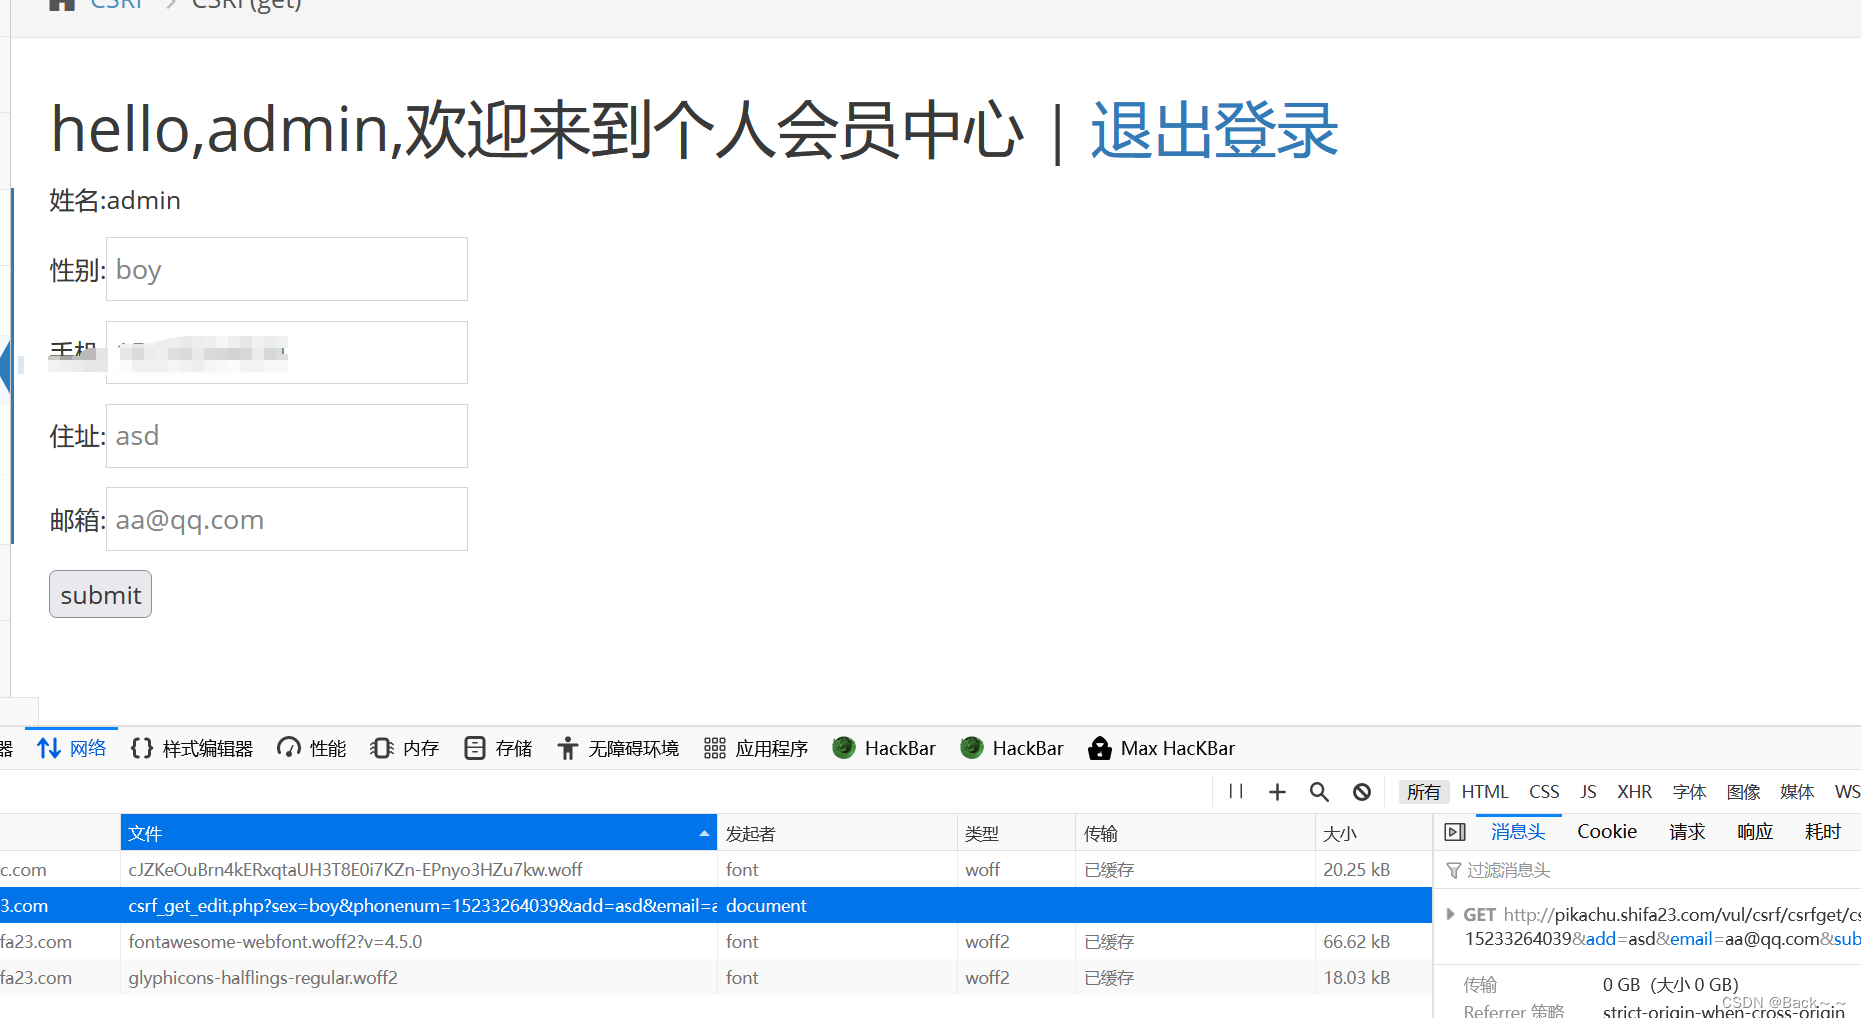The height and width of the screenshot is (1018, 1861).
Task: Sort by 发起者 column header
Action: [837, 833]
